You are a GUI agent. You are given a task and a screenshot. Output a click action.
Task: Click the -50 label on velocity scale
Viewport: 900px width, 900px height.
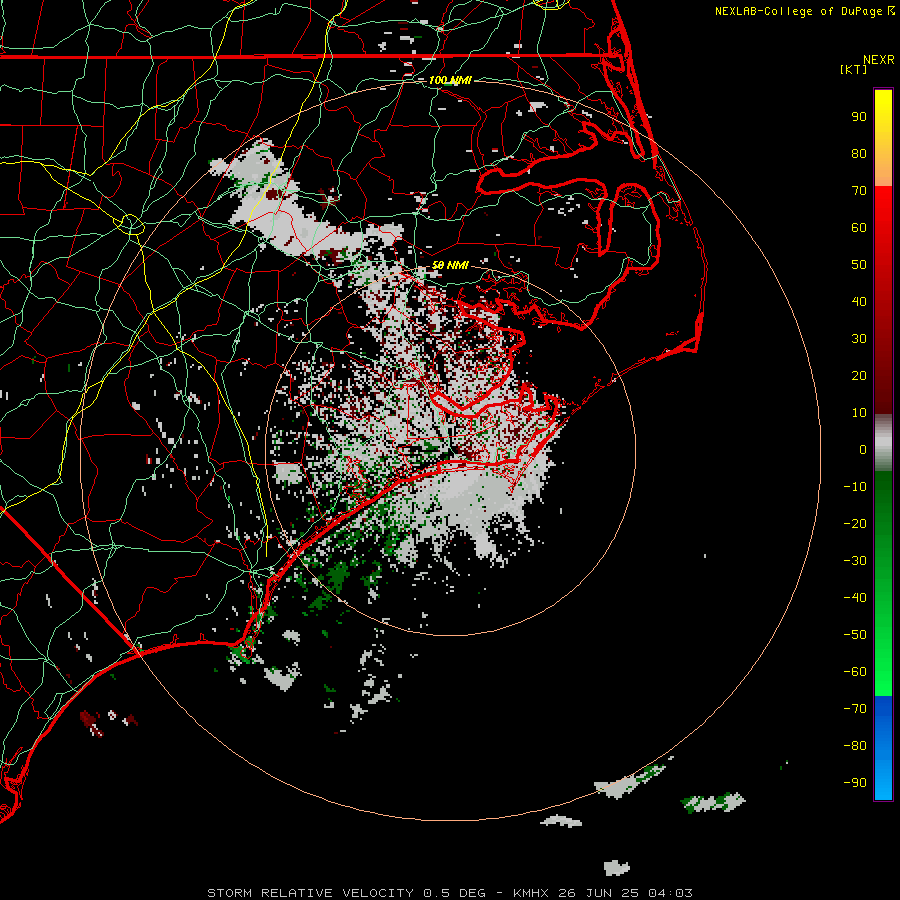[x=855, y=635]
